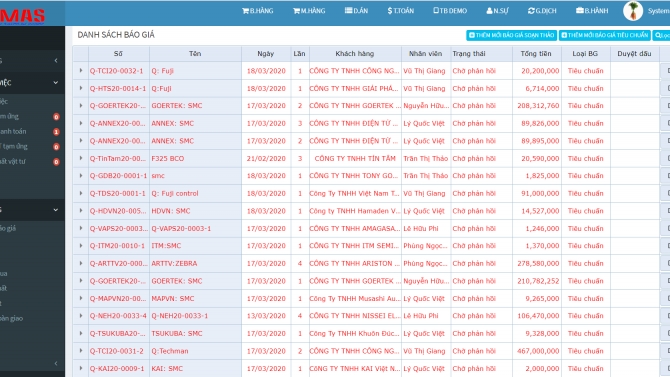This screenshot has height=377, width=670.
Task: Expand row Q-KAI20-0009-1
Action: pos(81,368)
